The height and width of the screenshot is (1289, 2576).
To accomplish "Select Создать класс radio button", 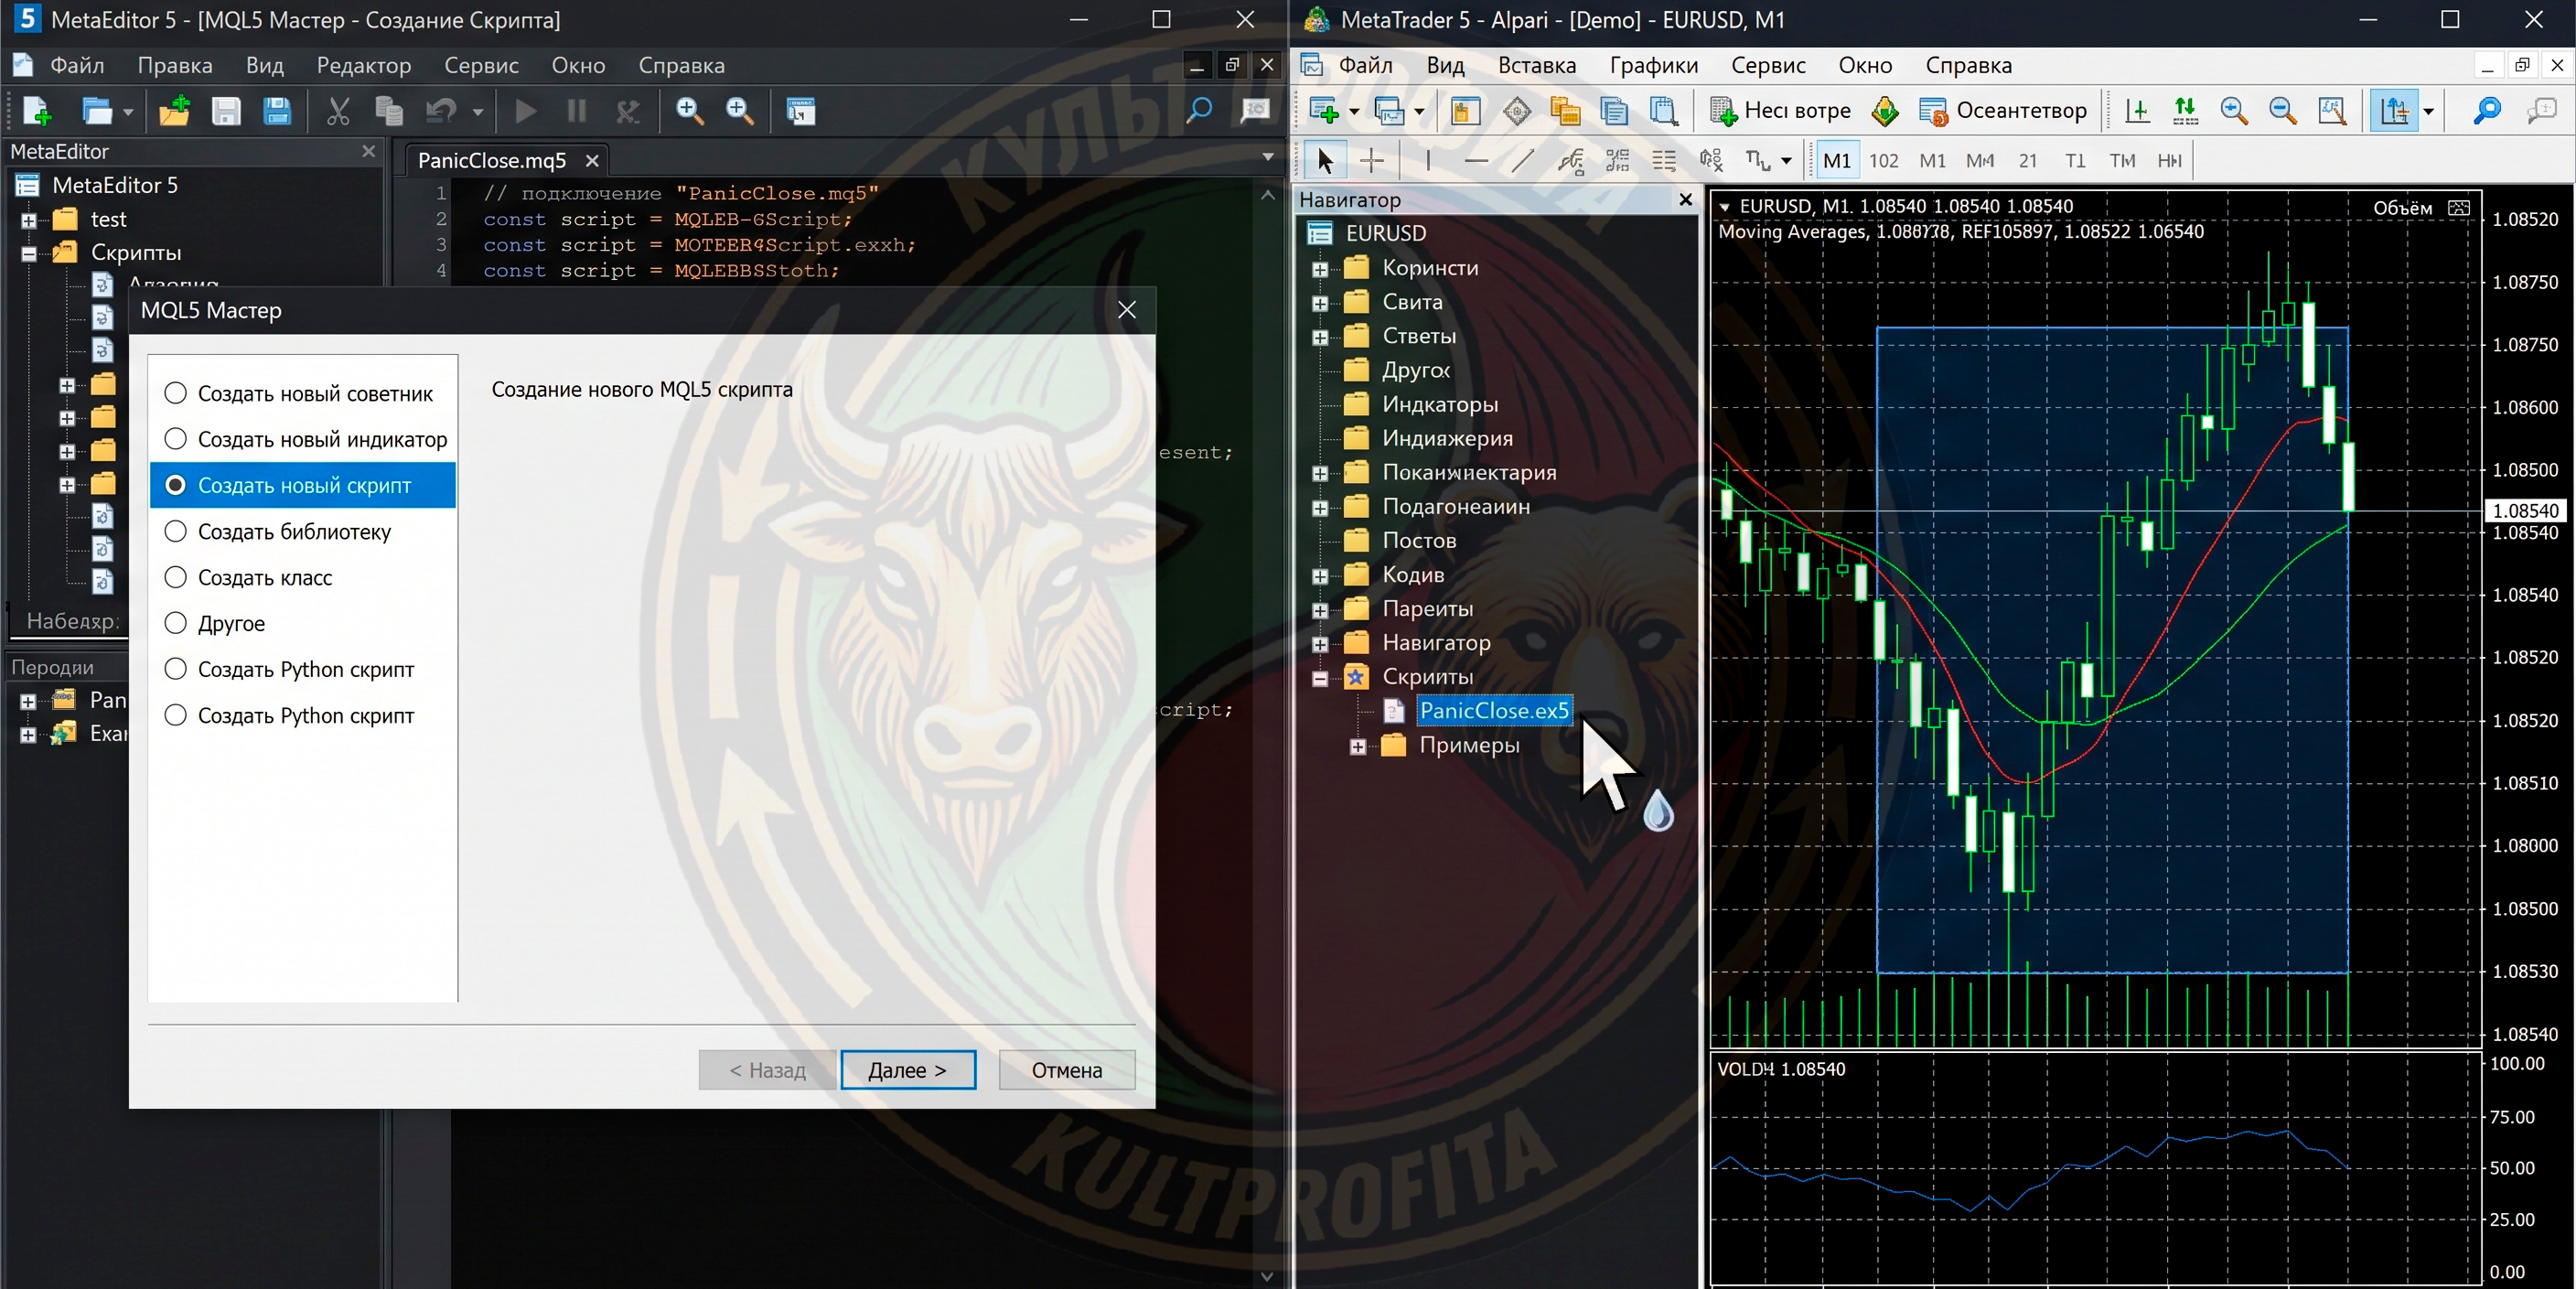I will tap(175, 577).
